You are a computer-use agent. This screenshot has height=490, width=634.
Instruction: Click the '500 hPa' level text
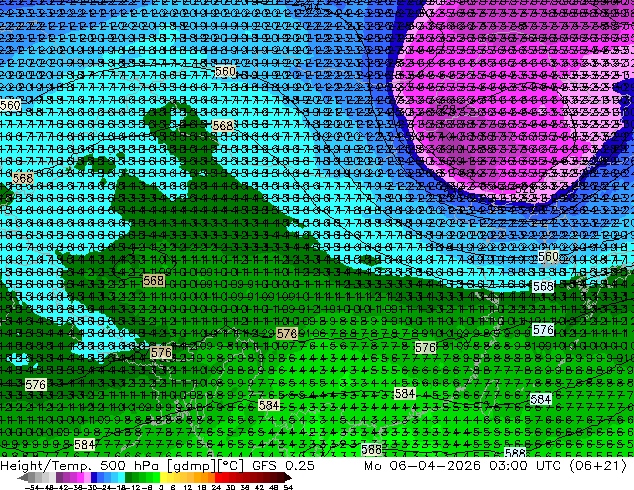tap(131, 465)
